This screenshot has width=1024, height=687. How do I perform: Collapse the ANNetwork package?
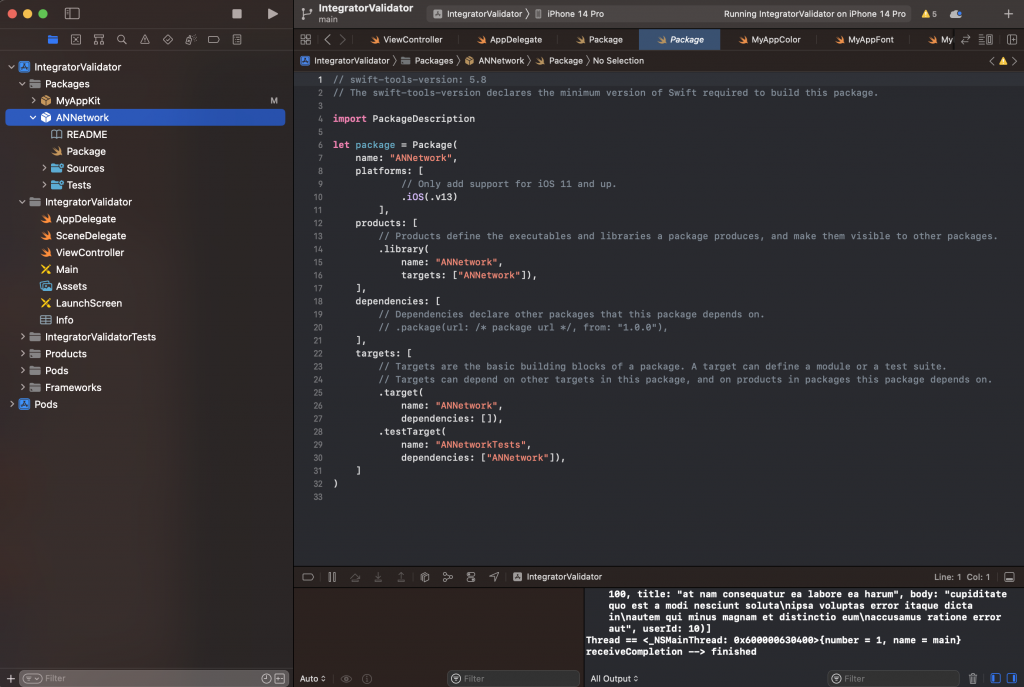click(33, 118)
